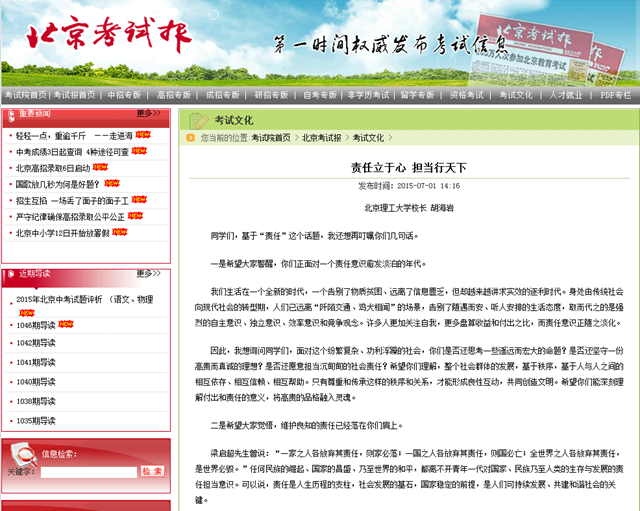
Task: Open news link 国歌放几秒为何是好题
Action: pos(58,184)
